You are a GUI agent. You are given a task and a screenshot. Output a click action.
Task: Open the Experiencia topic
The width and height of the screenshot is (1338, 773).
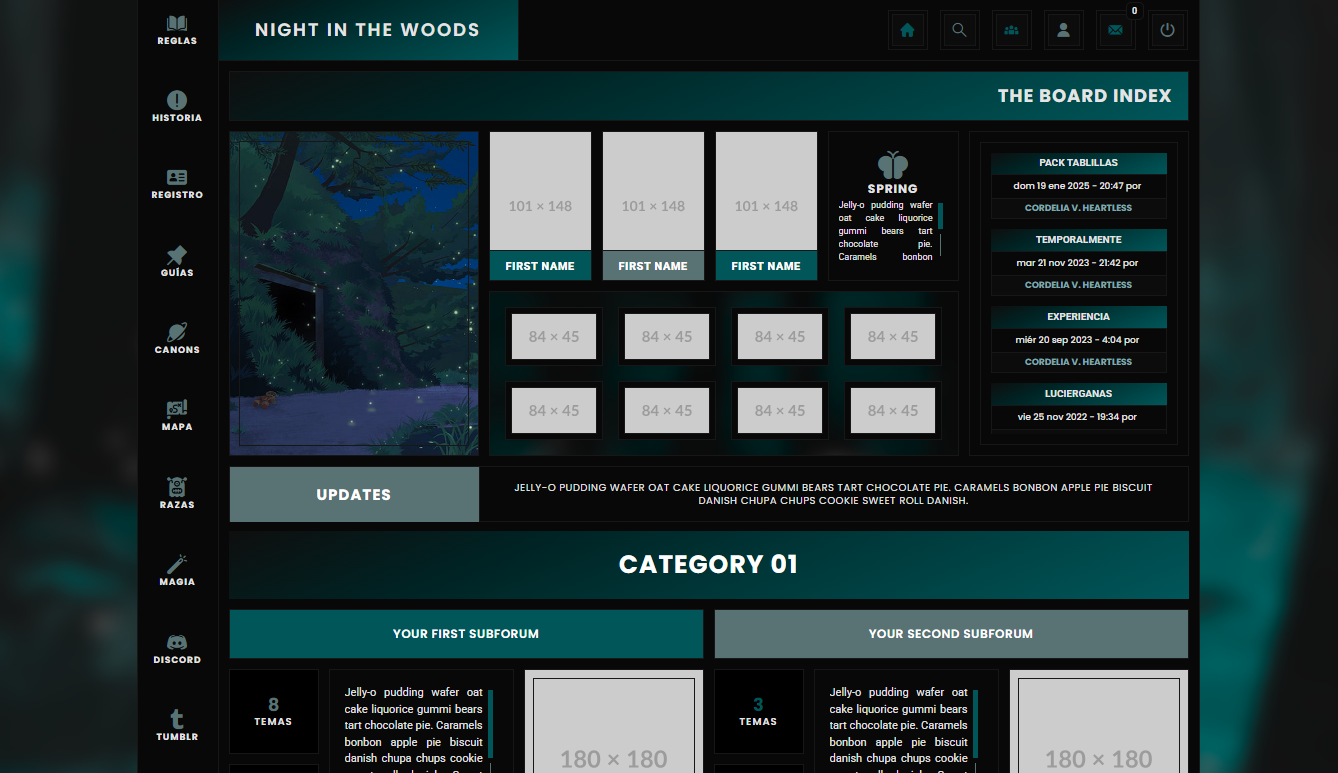pyautogui.click(x=1078, y=317)
